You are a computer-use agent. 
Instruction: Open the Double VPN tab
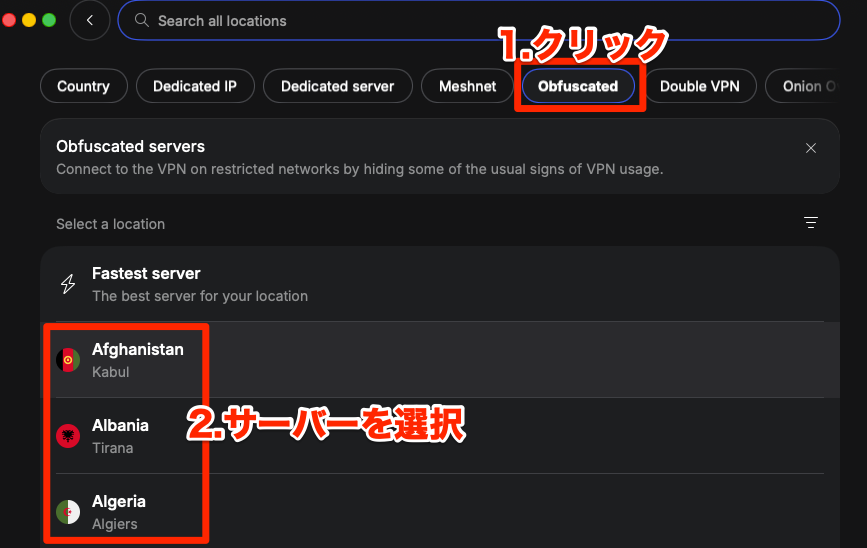click(x=699, y=86)
